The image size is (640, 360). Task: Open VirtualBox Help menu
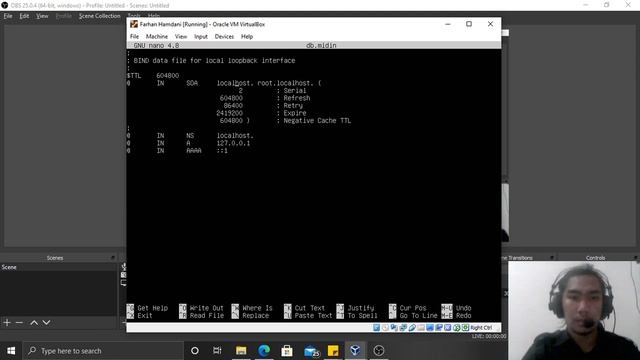click(x=247, y=36)
